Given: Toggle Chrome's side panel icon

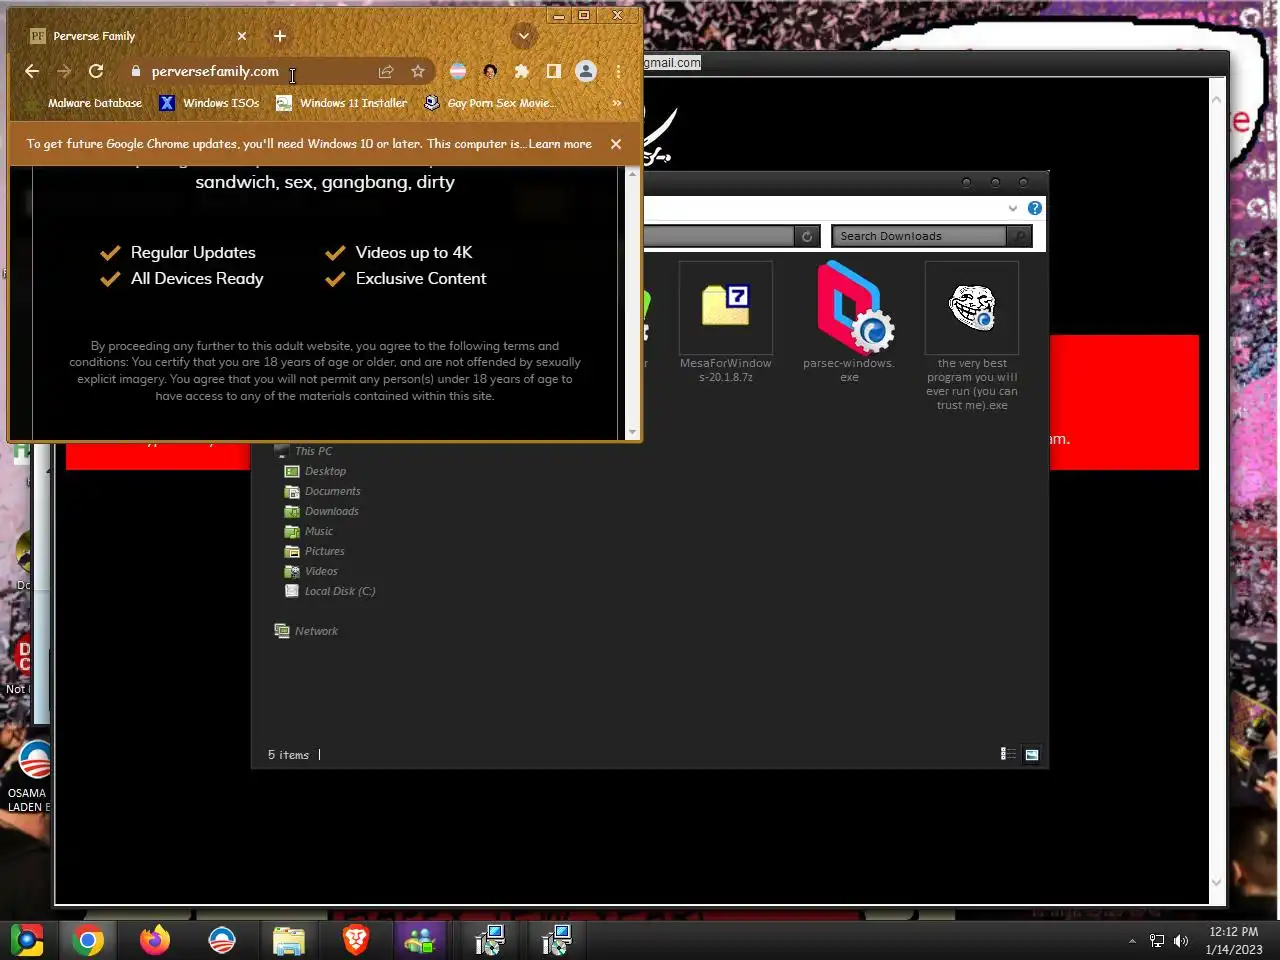Looking at the screenshot, I should click(553, 71).
